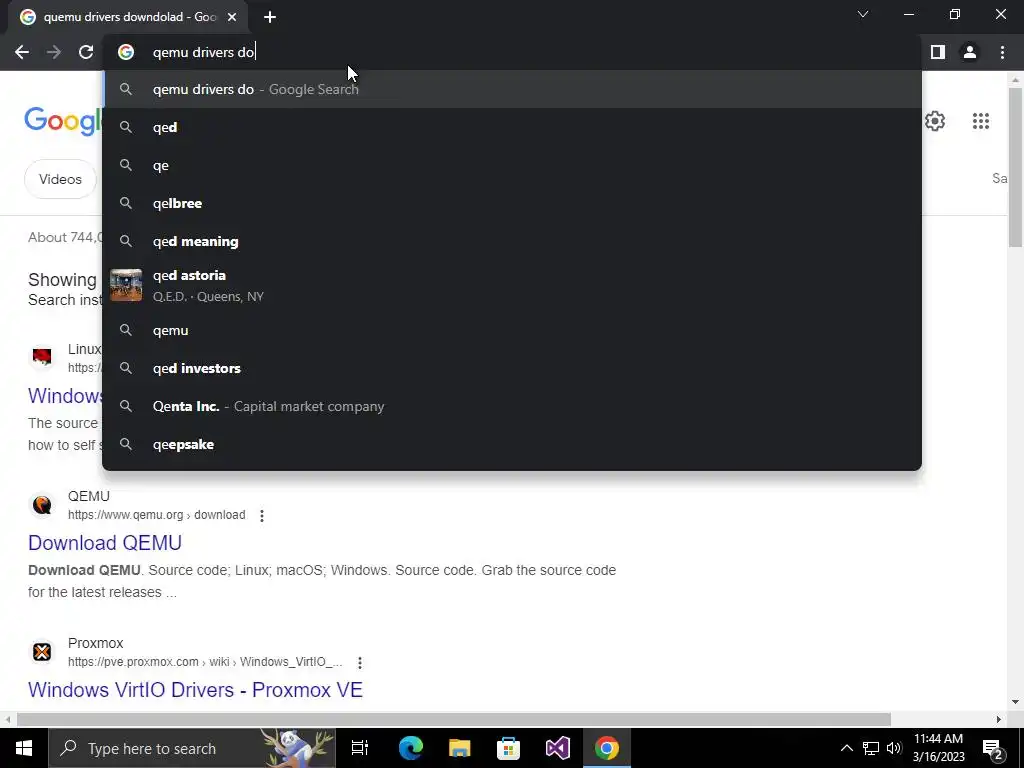The width and height of the screenshot is (1024, 768).
Task: Choose the 'qelbree' suggestion
Action: pos(512,203)
